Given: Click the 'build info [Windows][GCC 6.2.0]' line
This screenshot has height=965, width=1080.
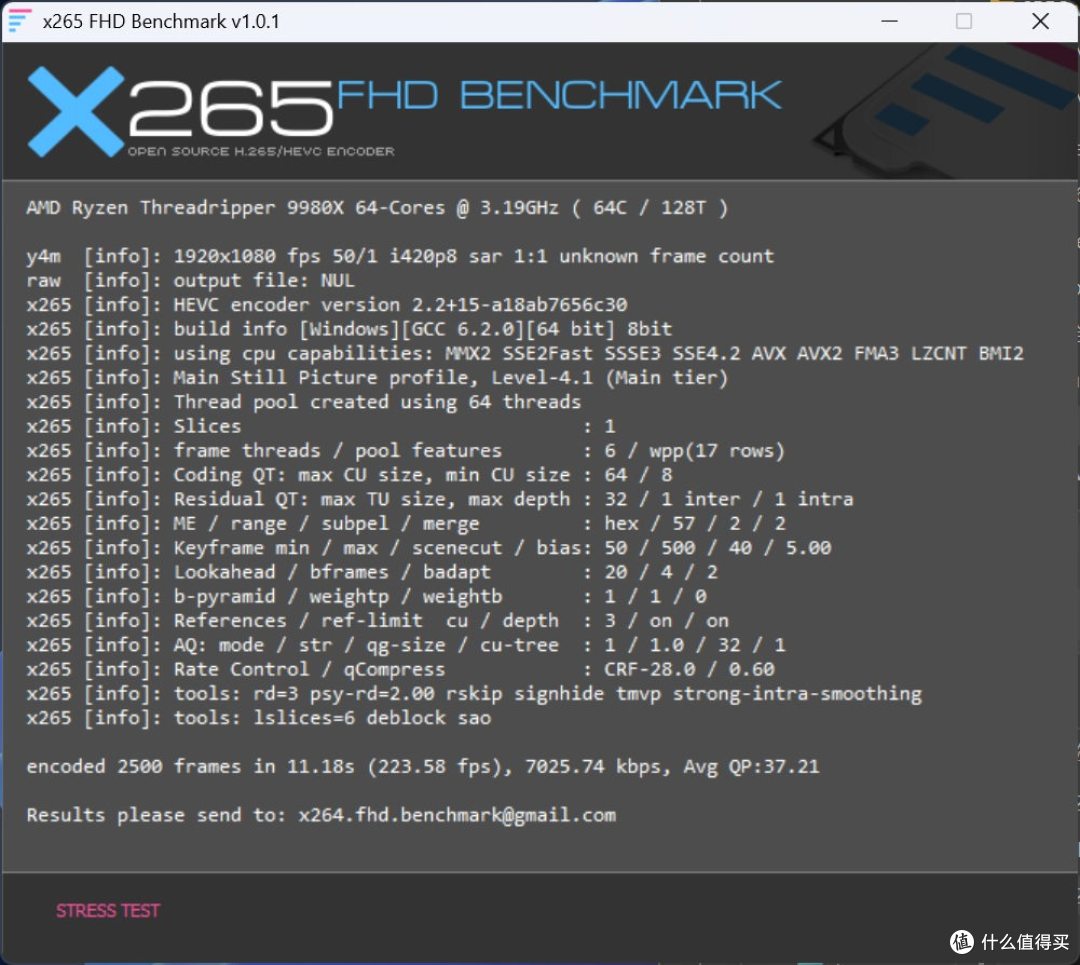Looking at the screenshot, I should pos(349,329).
